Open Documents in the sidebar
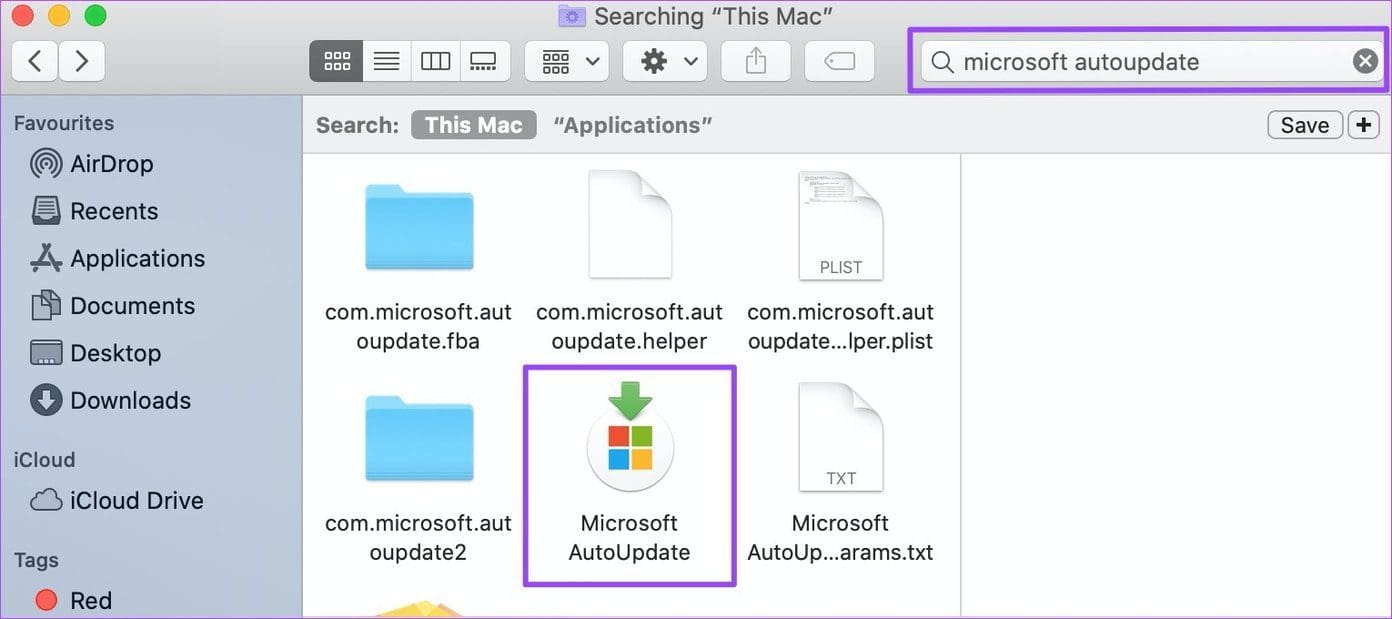This screenshot has width=1392, height=619. 112,305
